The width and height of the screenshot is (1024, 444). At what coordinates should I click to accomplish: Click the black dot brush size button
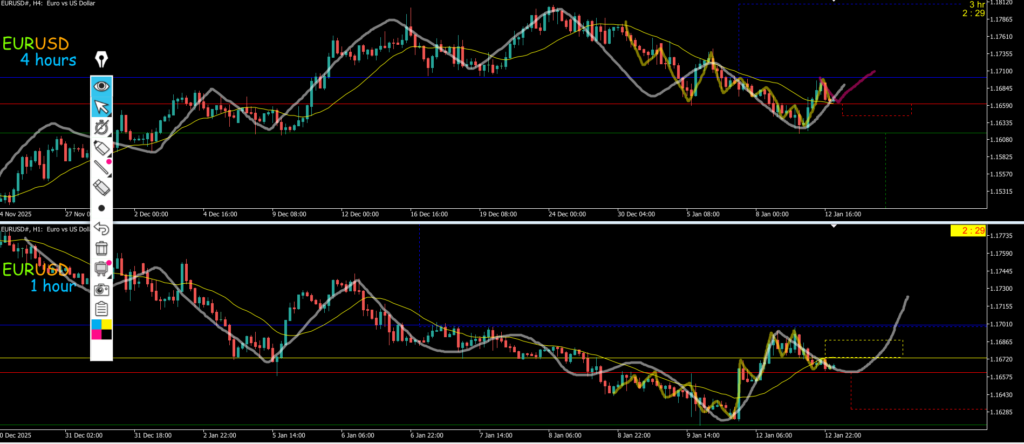pyautogui.click(x=101, y=208)
